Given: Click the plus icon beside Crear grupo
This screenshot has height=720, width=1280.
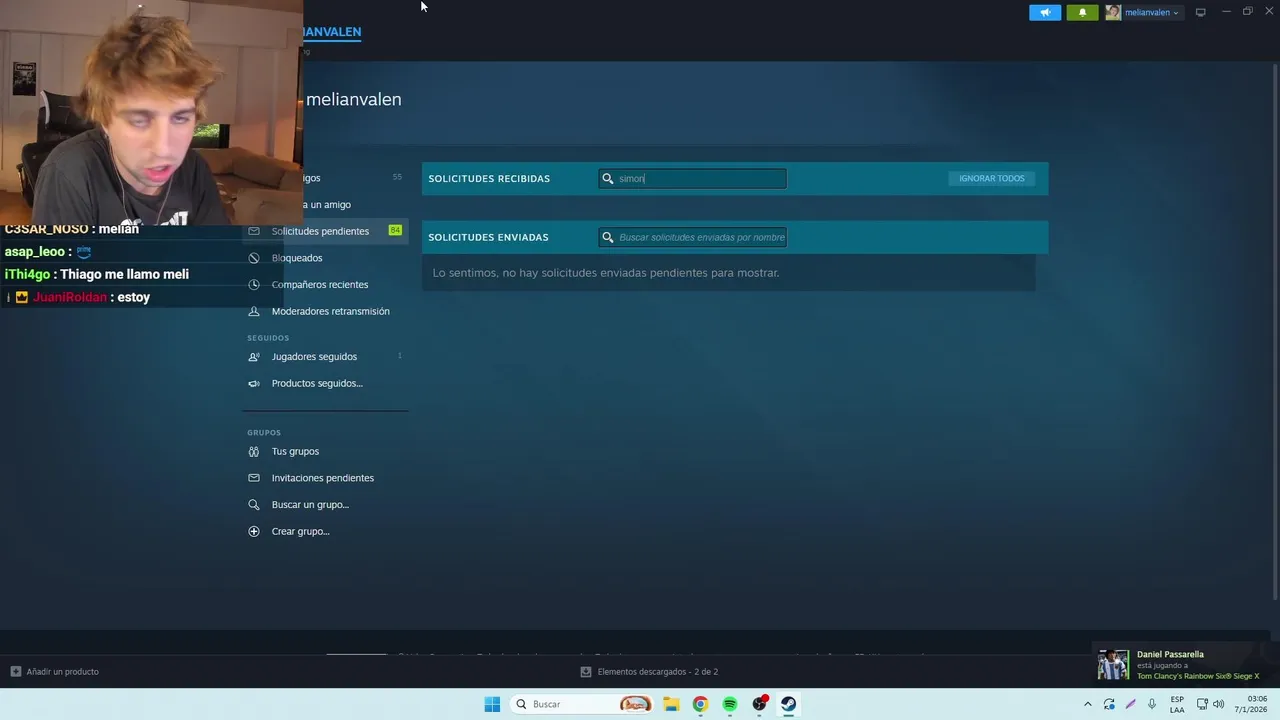Looking at the screenshot, I should coord(254,531).
